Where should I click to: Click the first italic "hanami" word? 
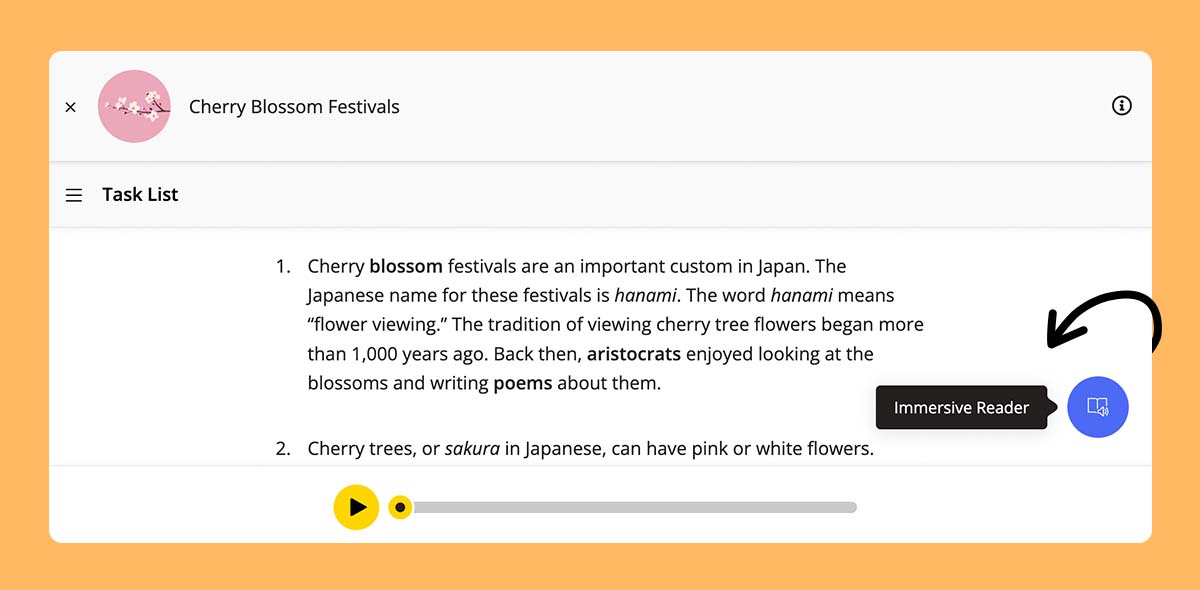coord(645,296)
